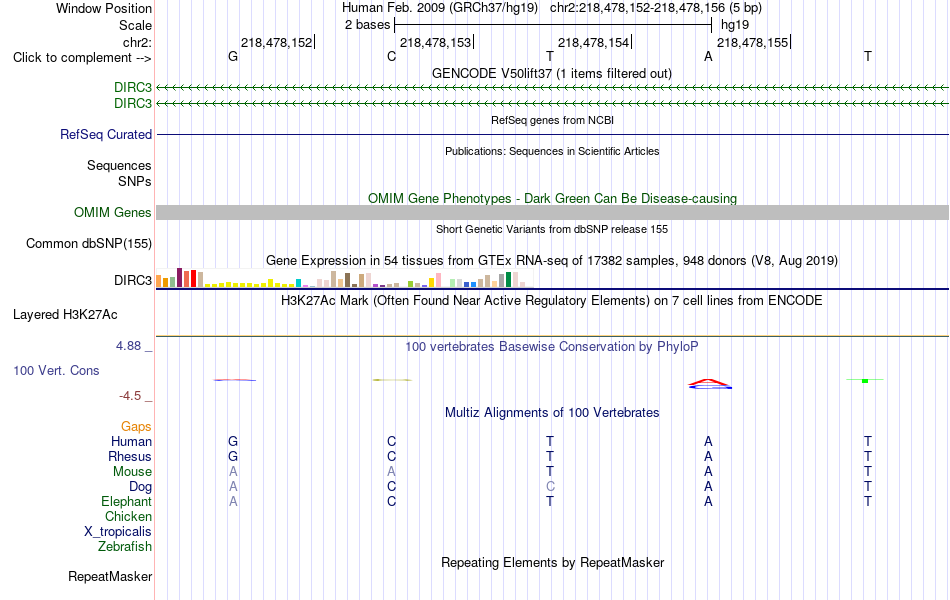
Task: Click the cyan bar in GTEx chart
Action: pos(298,283)
